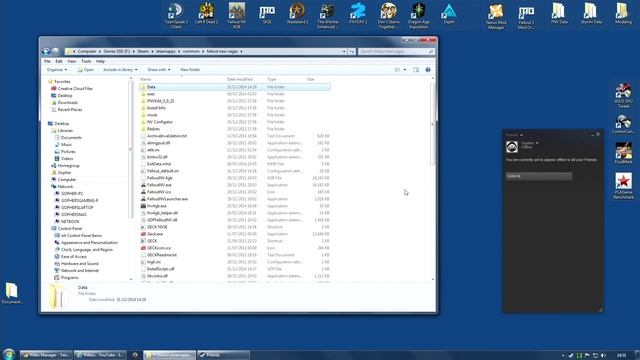Toggle the Explorer preview pane button
The image size is (640, 360).
[416, 70]
